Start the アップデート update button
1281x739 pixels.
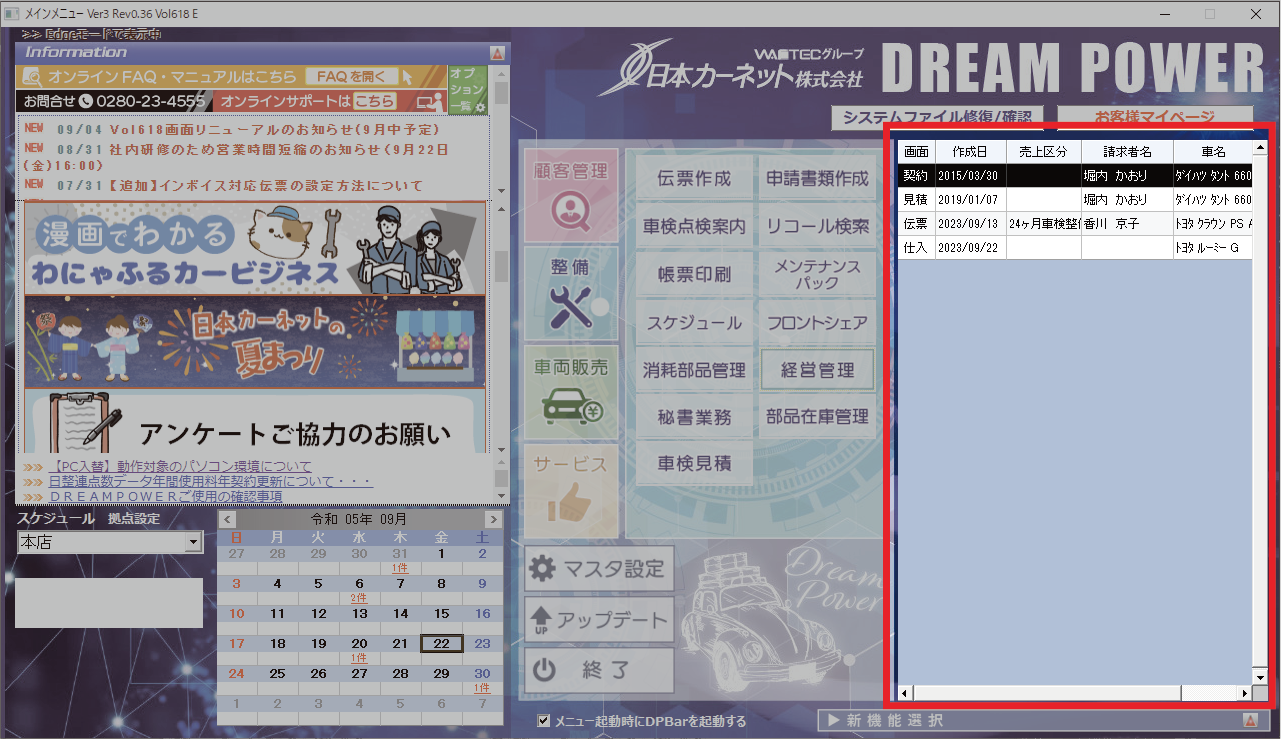pyautogui.click(x=599, y=619)
